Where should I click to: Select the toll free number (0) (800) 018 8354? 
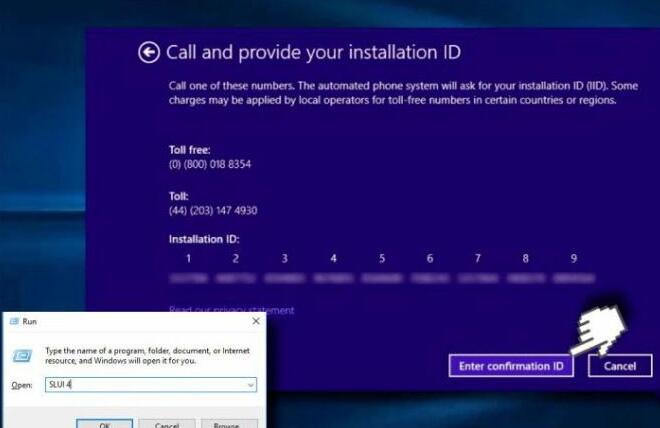[x=210, y=164]
